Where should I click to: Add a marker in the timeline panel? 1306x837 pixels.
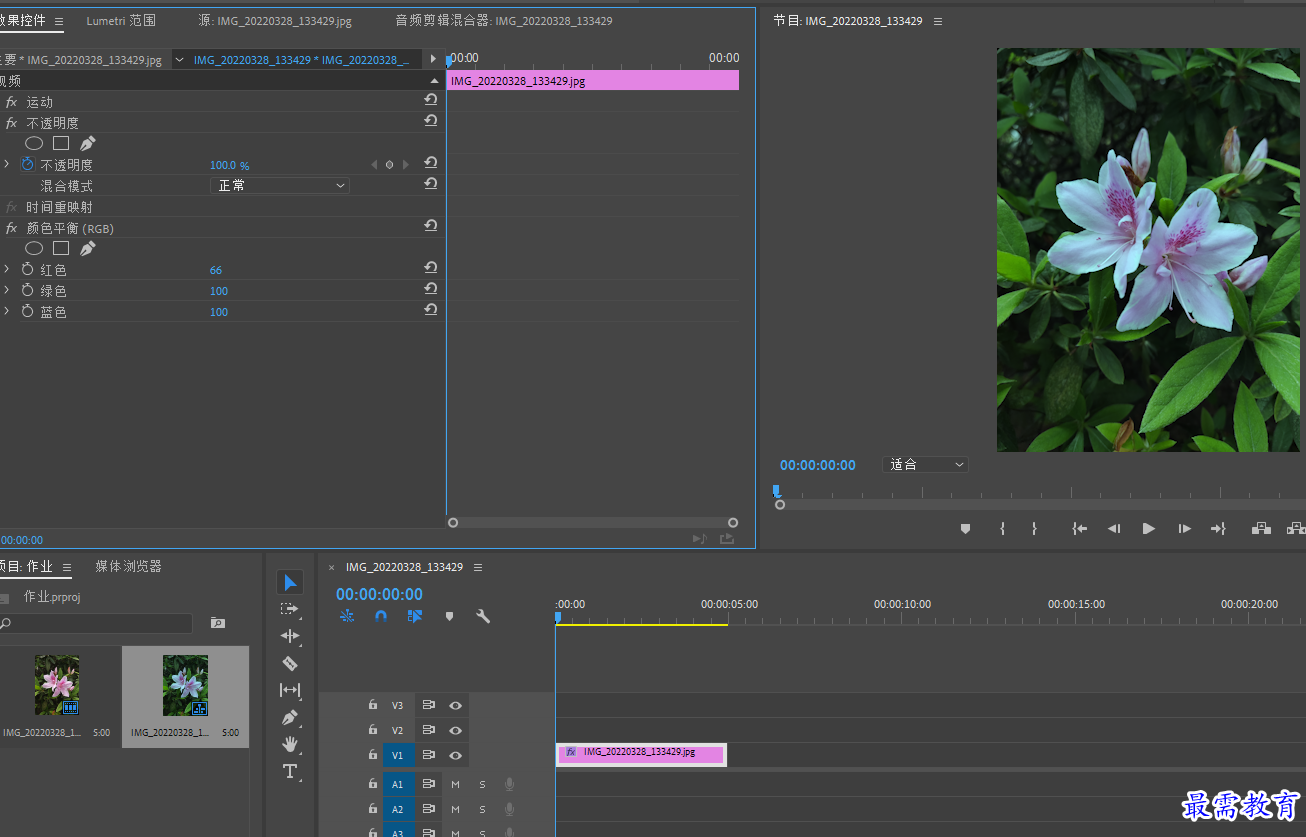449,616
